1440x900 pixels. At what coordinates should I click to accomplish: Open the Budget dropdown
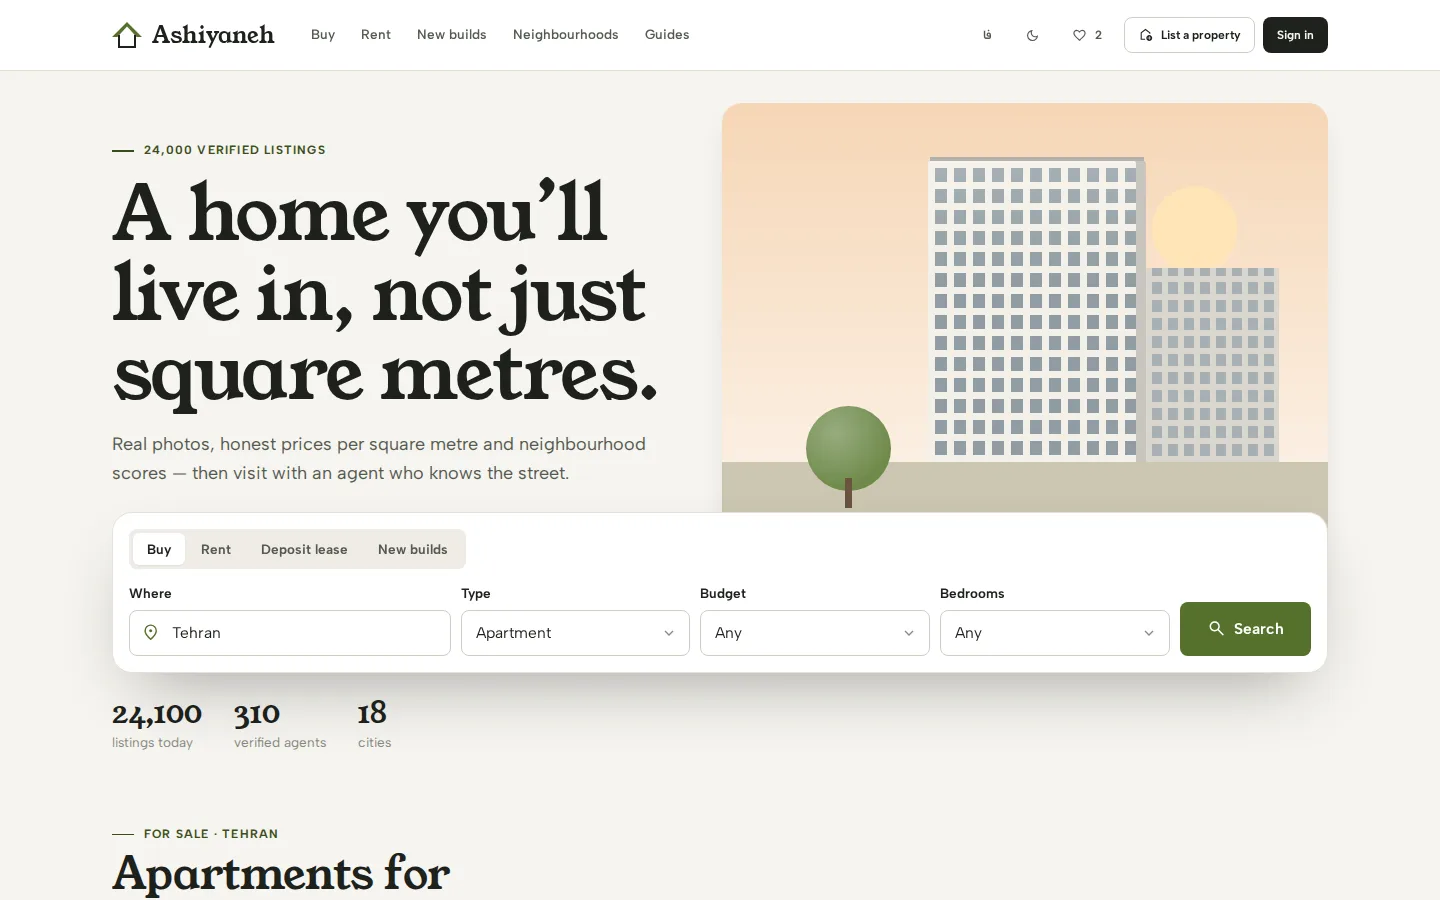(x=815, y=633)
